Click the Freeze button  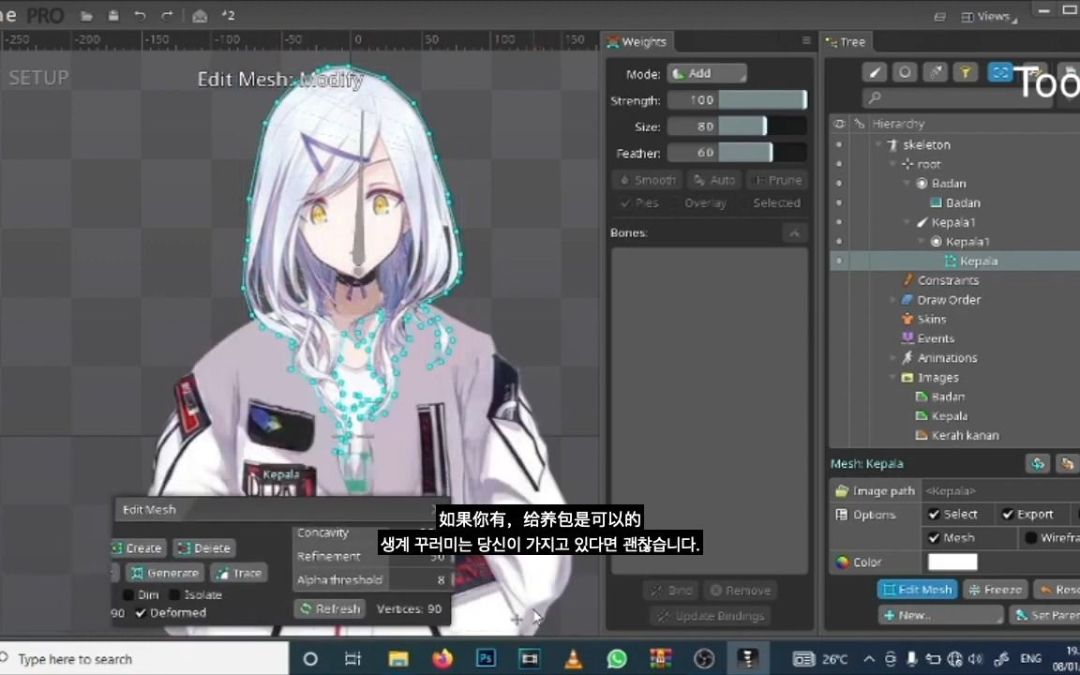995,590
